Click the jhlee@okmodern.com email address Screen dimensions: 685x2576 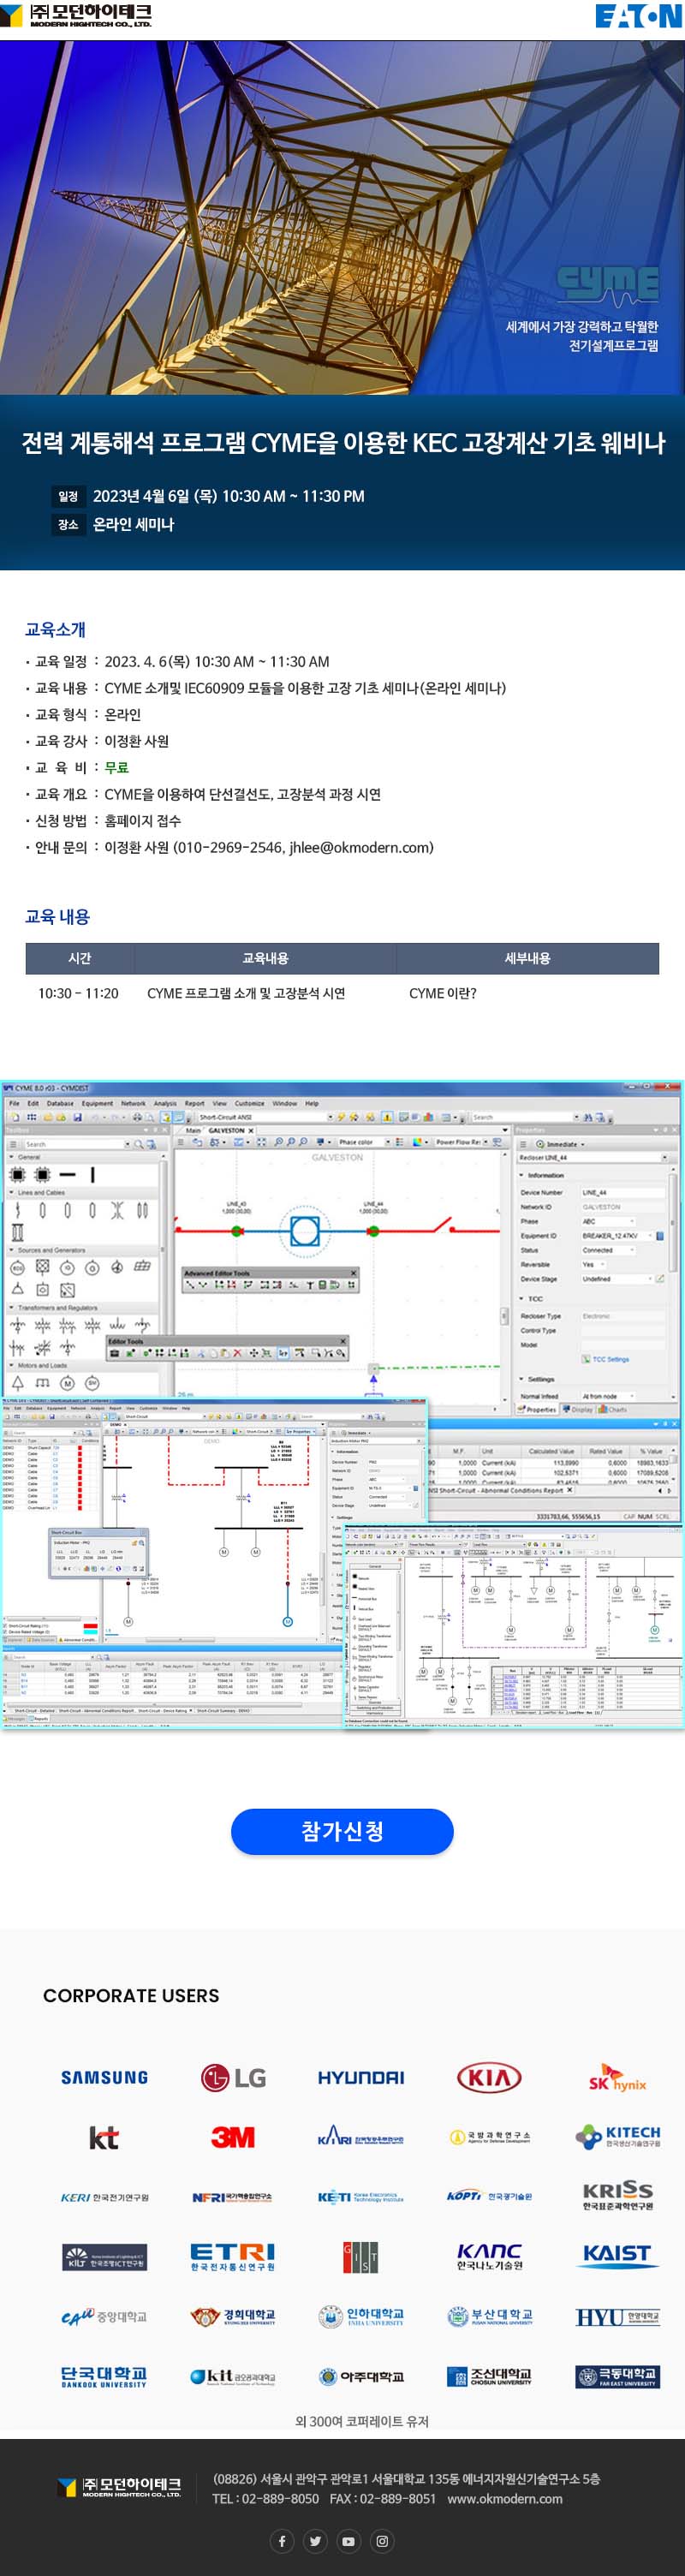coord(359,848)
